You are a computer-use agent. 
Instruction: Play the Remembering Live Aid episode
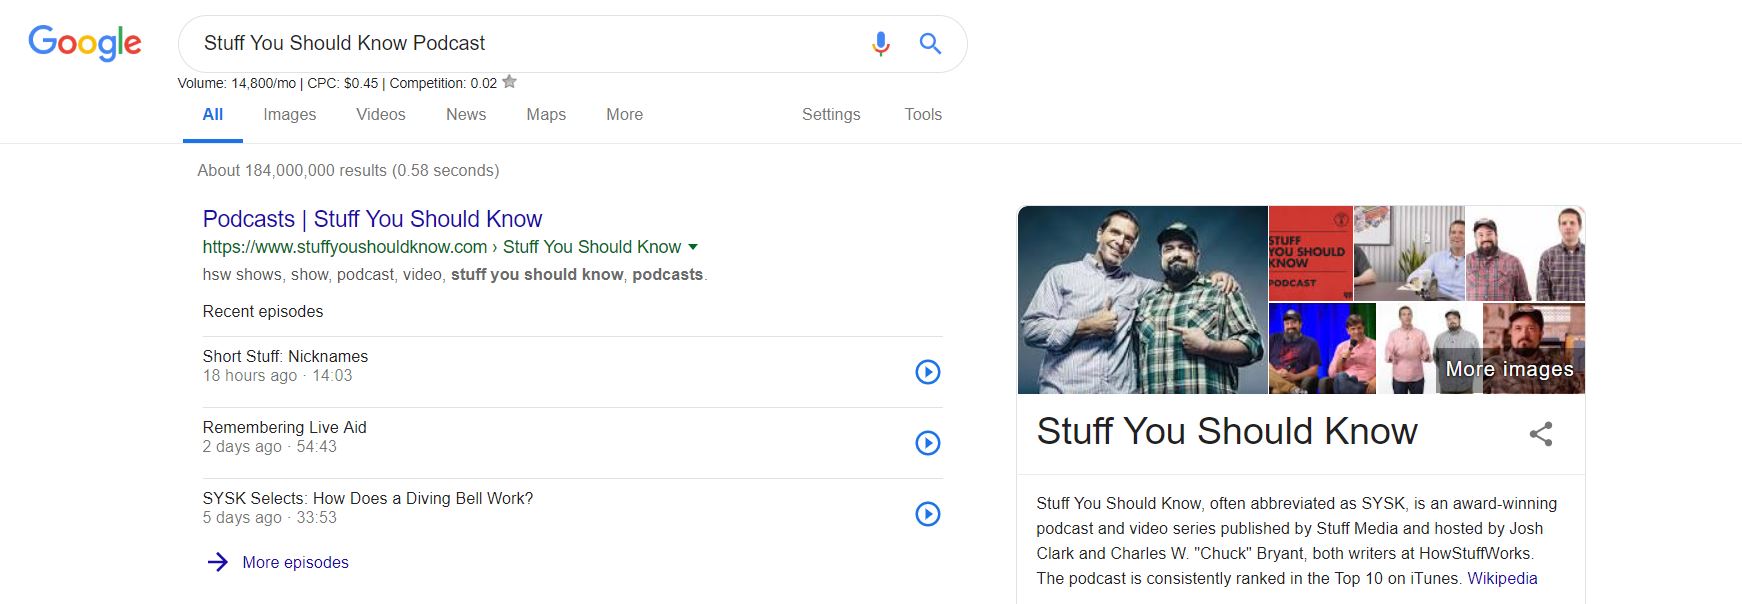[928, 443]
